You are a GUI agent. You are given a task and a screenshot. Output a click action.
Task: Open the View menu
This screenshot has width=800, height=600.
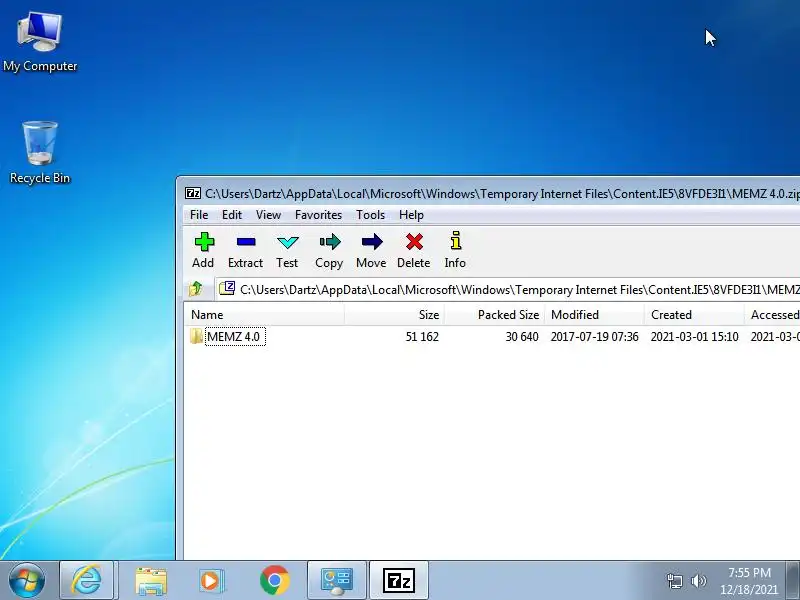(268, 215)
